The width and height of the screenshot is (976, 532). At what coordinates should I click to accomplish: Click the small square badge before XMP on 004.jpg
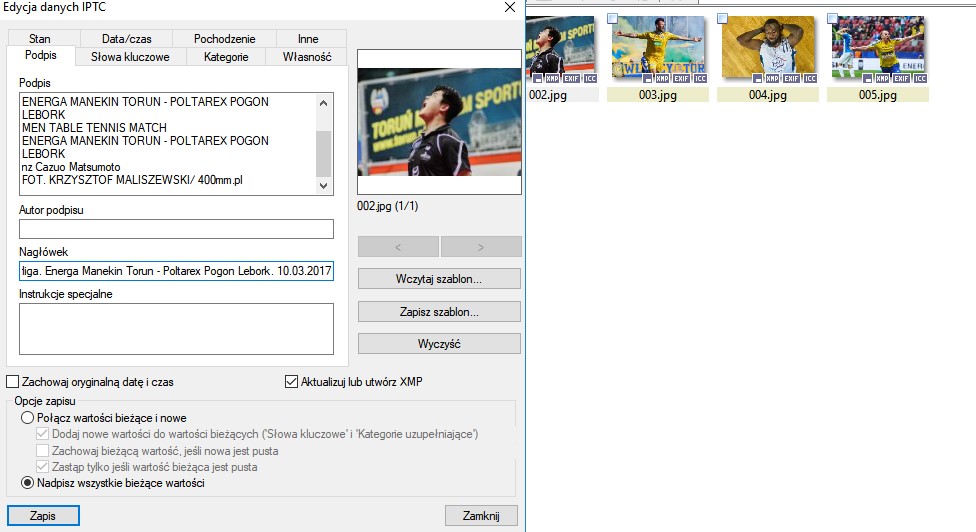(758, 78)
